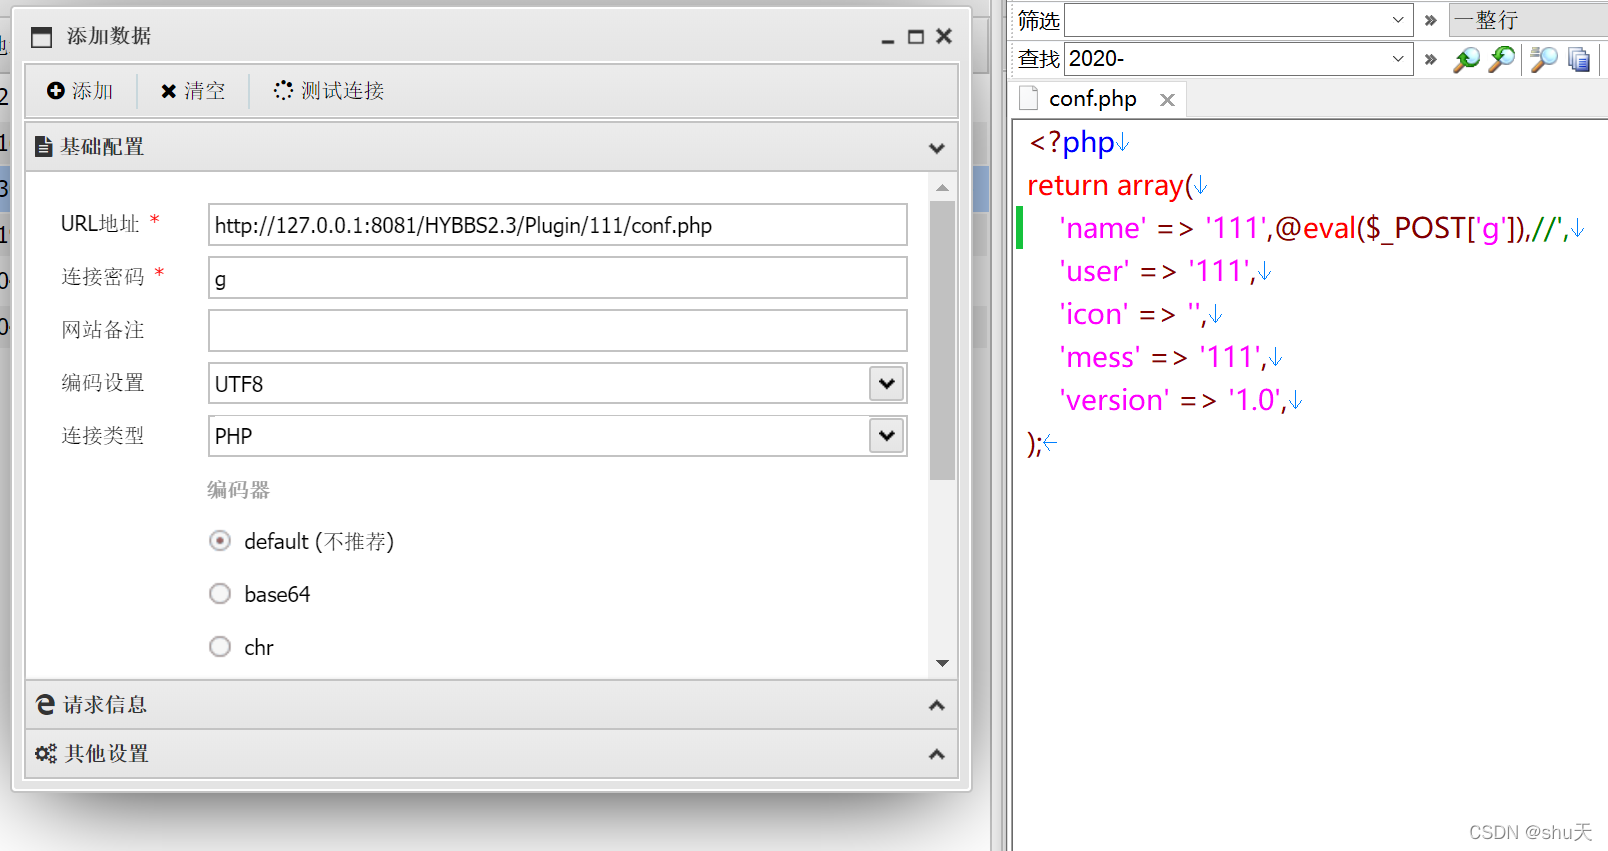
Task: Click the file icon on conf.php tab
Action: (x=1028, y=98)
